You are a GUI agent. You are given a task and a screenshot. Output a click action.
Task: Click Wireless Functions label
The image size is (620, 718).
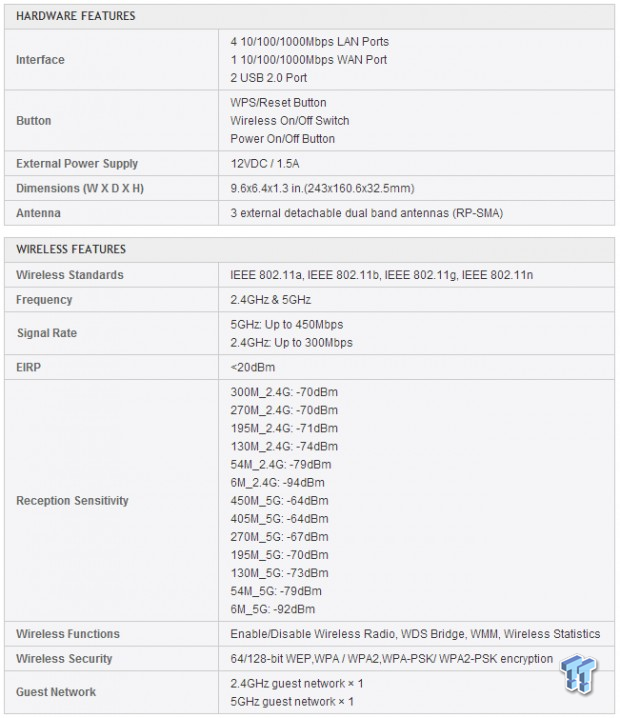68,634
